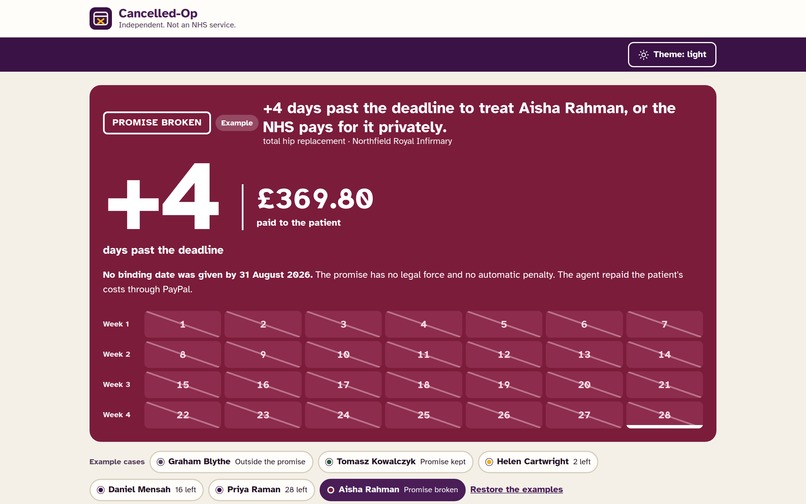The width and height of the screenshot is (806, 504).
Task: Select the Helen Cartwright example case
Action: 538,462
